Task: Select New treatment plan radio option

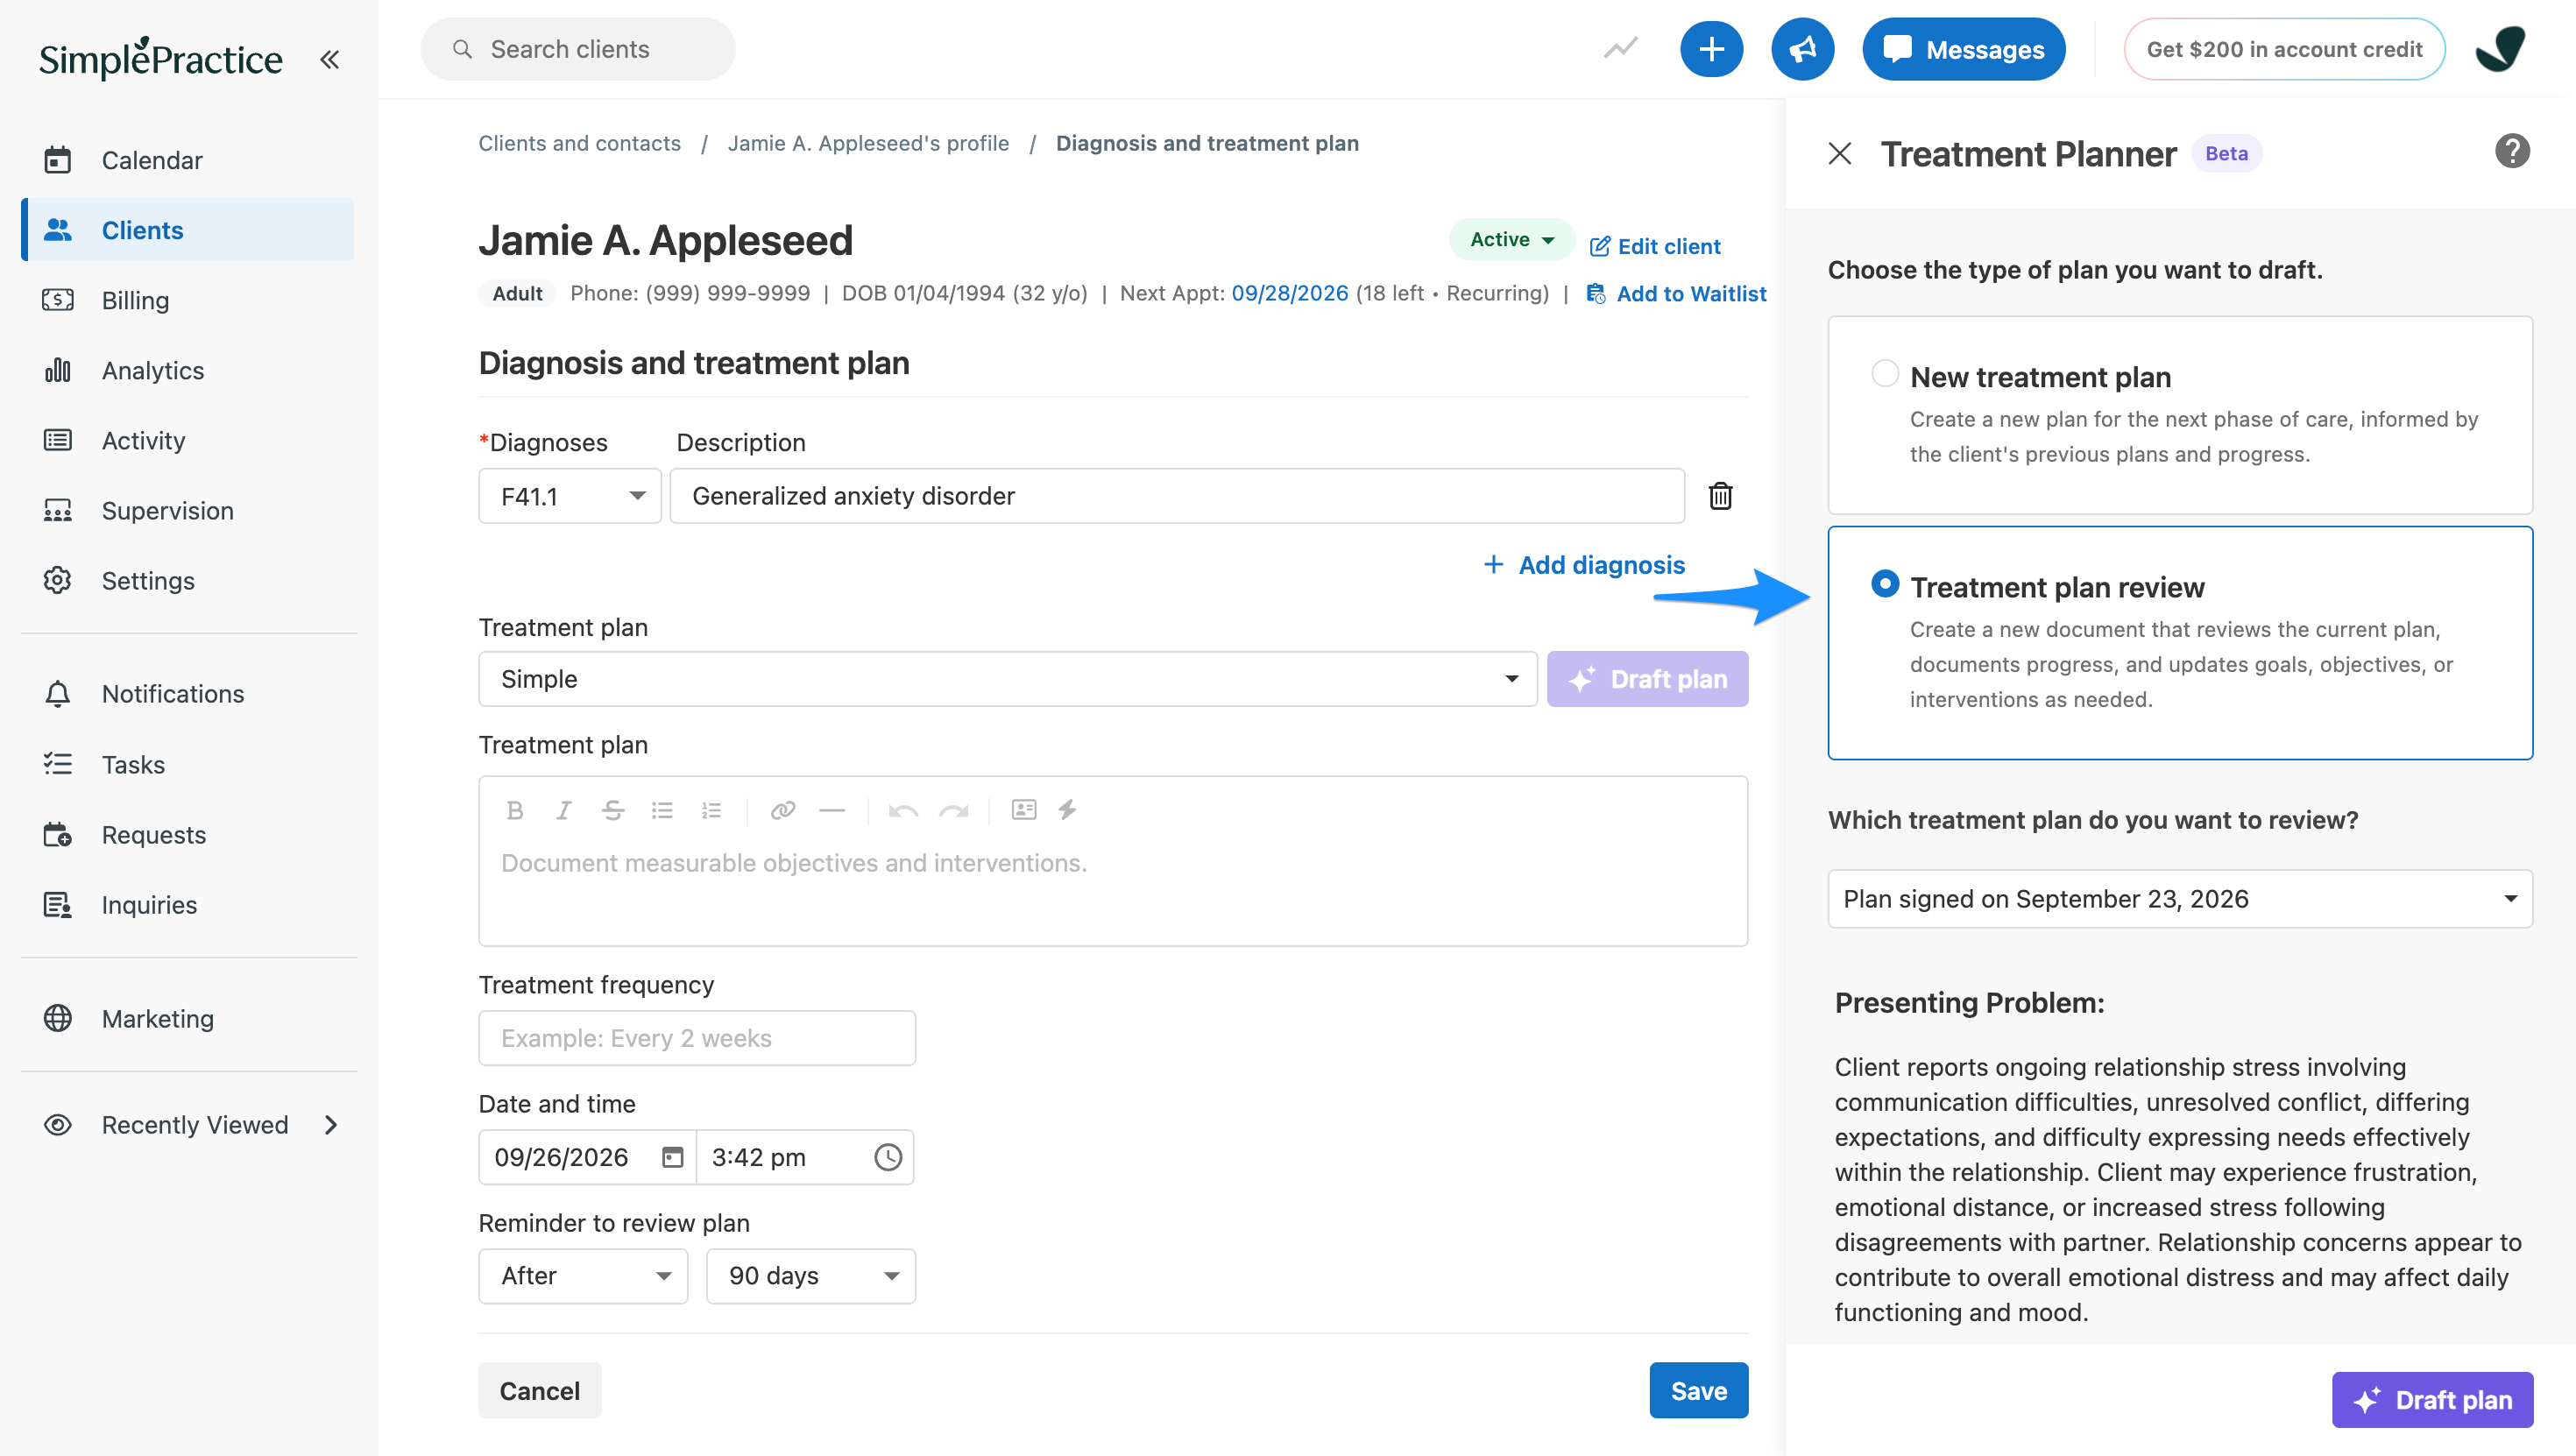Action: tap(1884, 373)
